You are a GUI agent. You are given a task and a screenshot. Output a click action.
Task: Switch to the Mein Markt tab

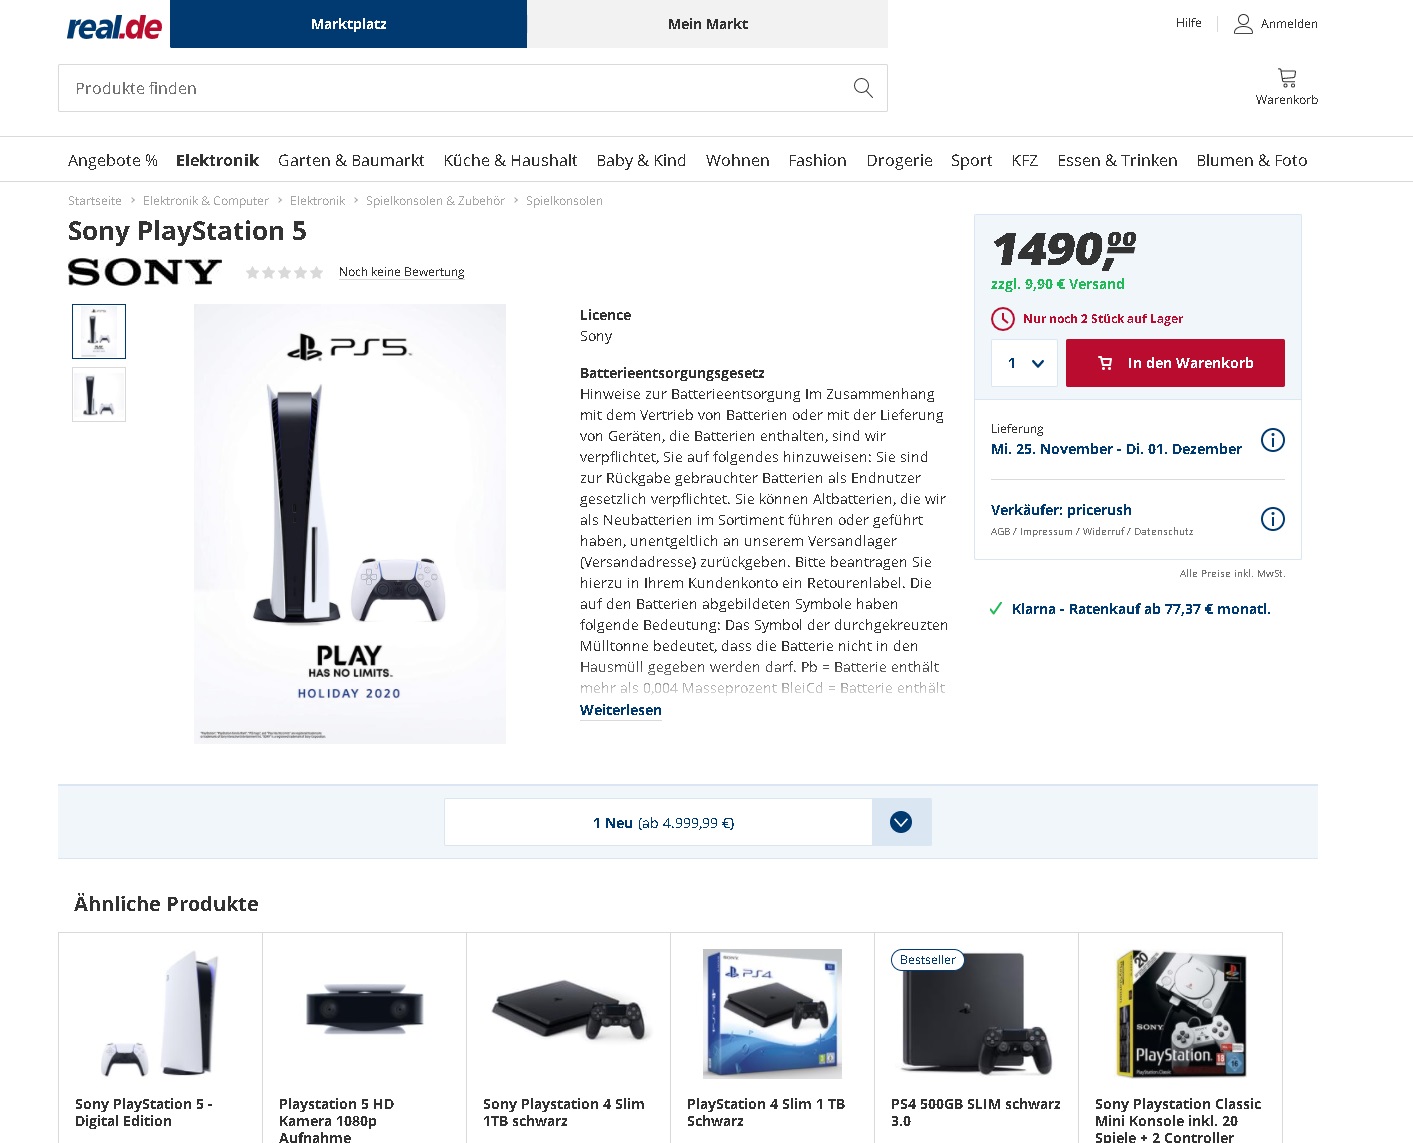(707, 24)
